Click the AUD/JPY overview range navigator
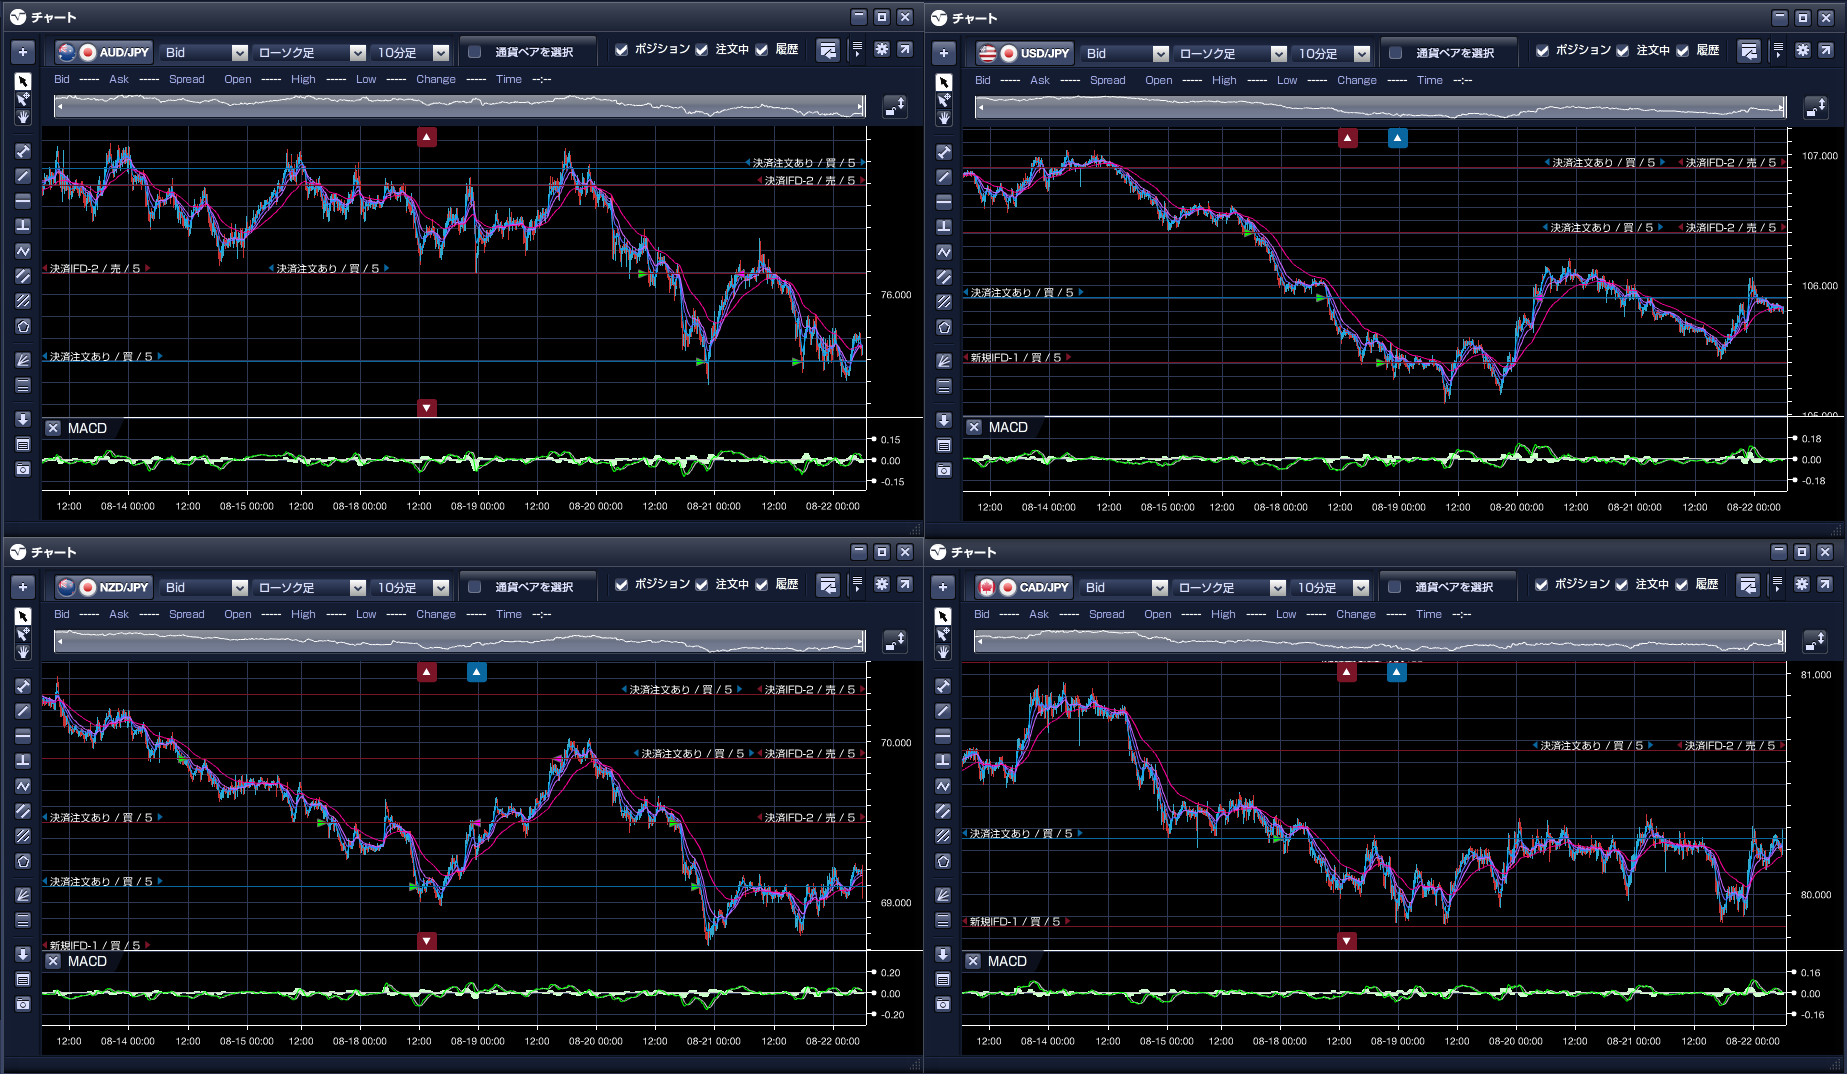The width and height of the screenshot is (1847, 1074). coord(460,106)
